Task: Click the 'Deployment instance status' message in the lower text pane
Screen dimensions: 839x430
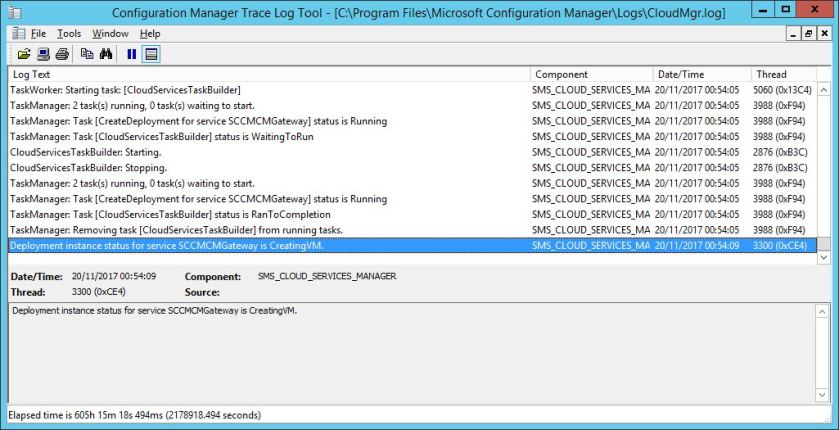Action: click(154, 310)
